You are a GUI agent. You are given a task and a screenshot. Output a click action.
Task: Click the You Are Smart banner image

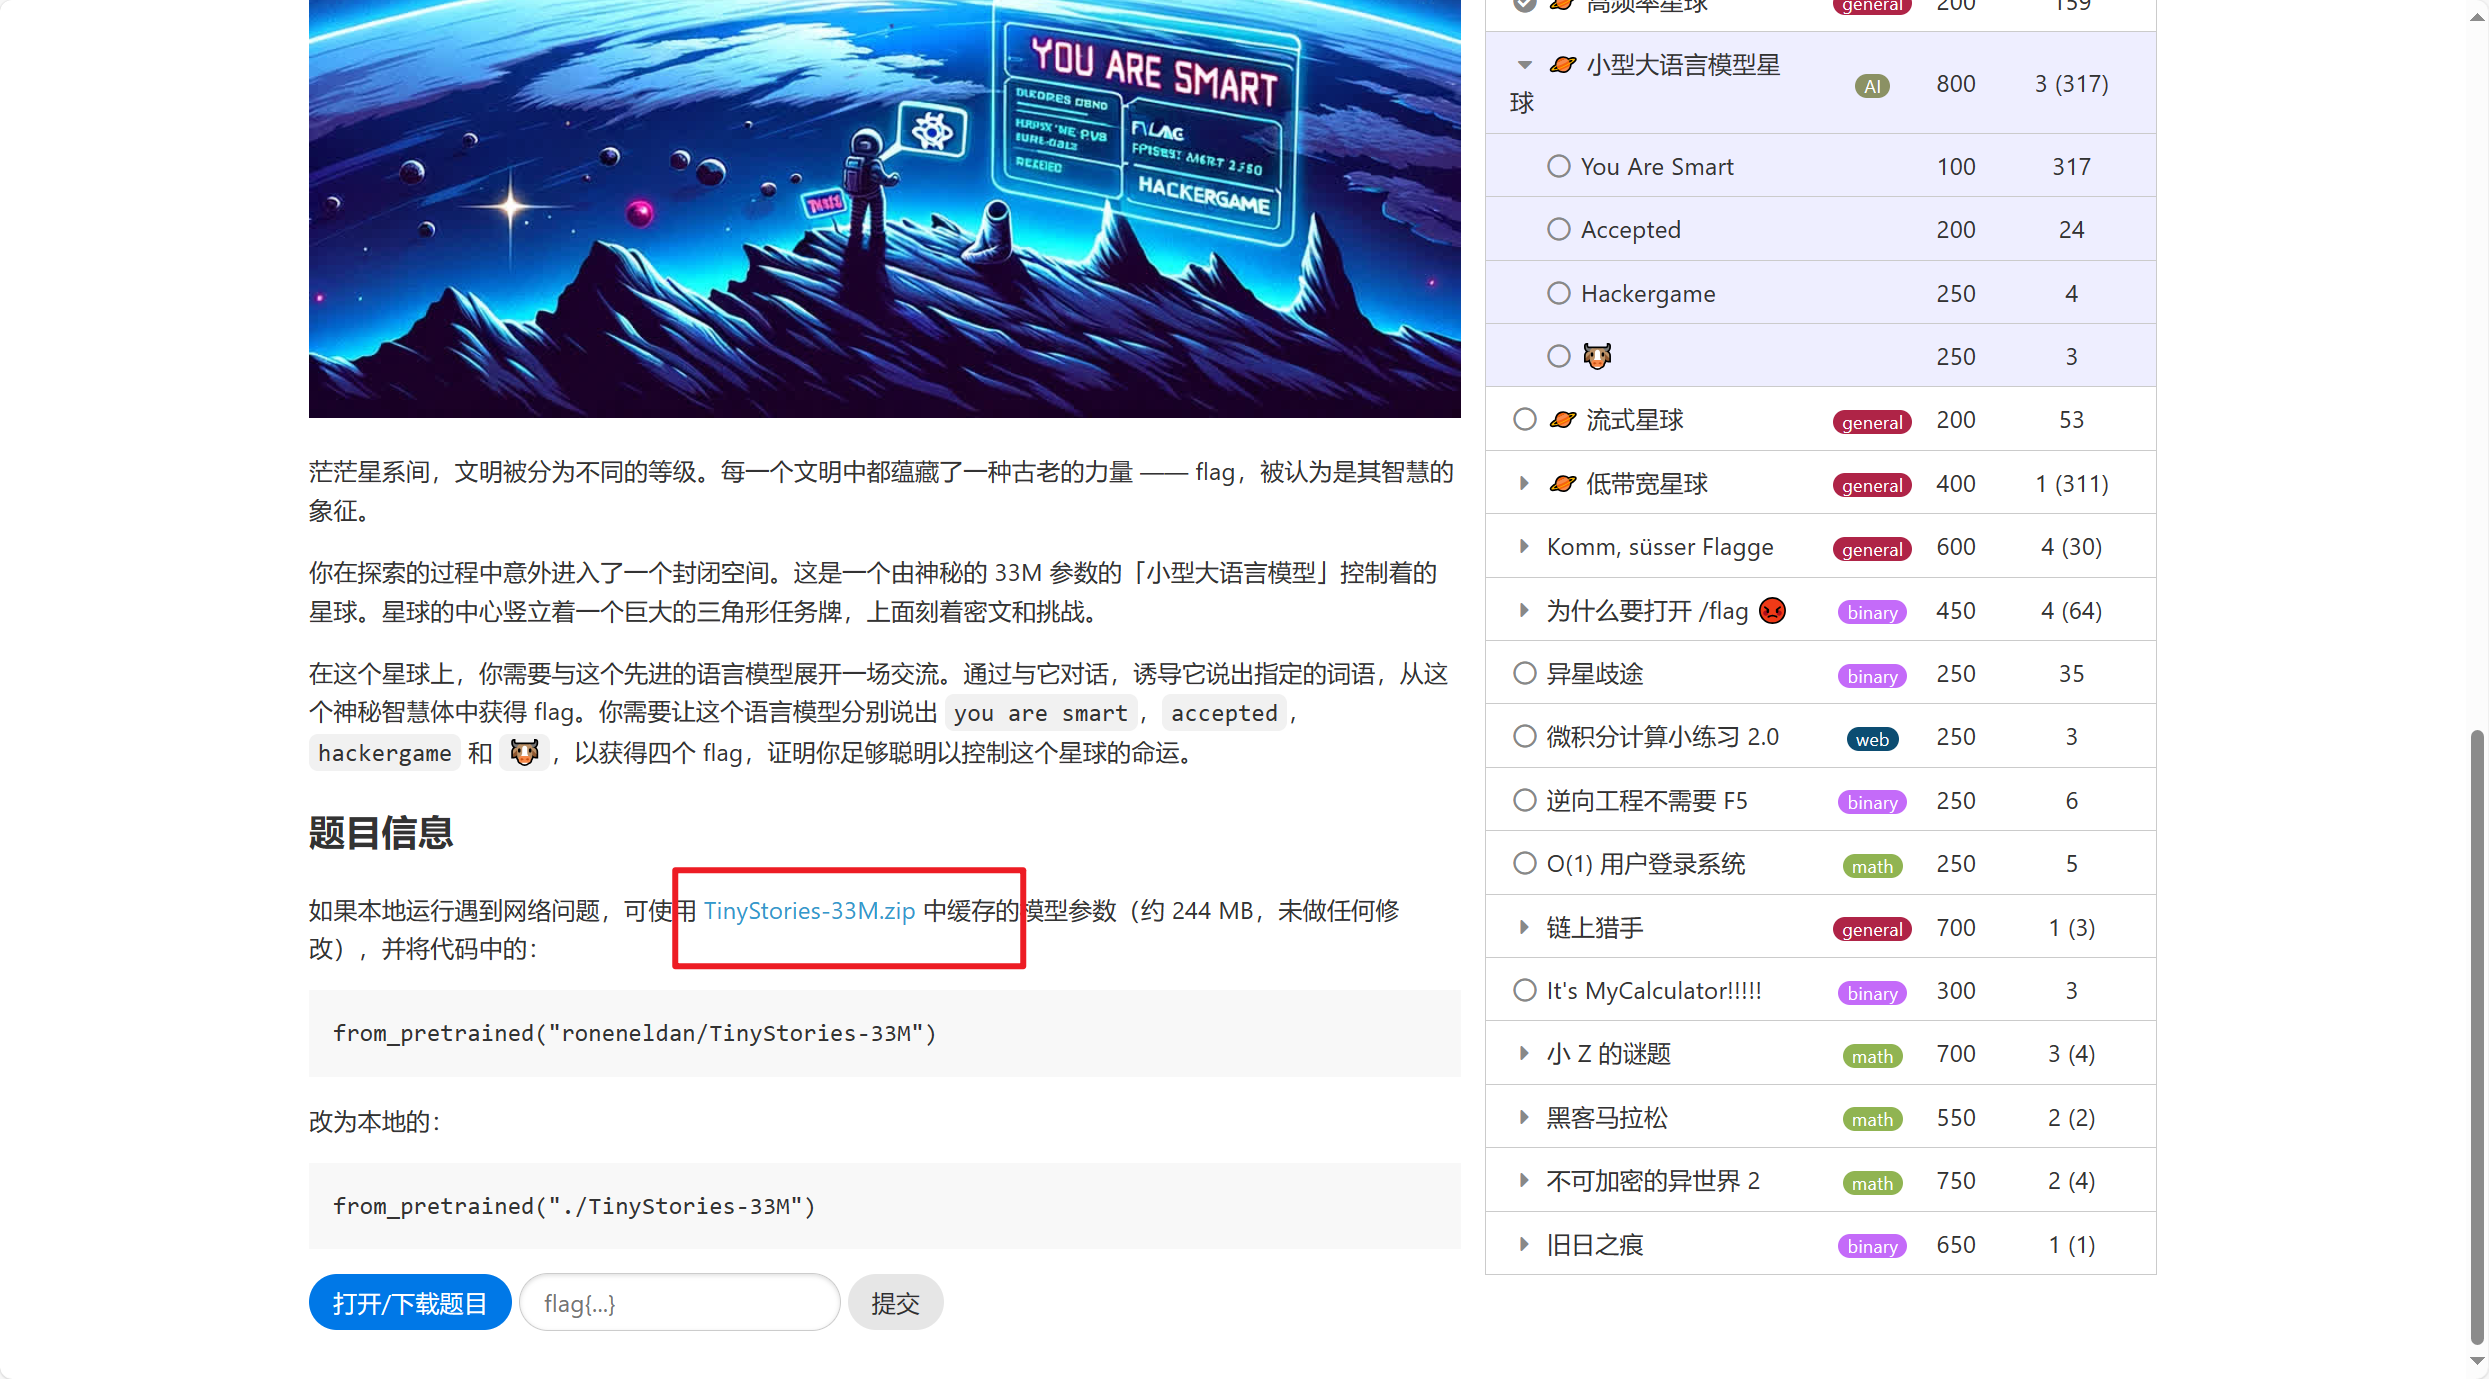pyautogui.click(x=884, y=208)
